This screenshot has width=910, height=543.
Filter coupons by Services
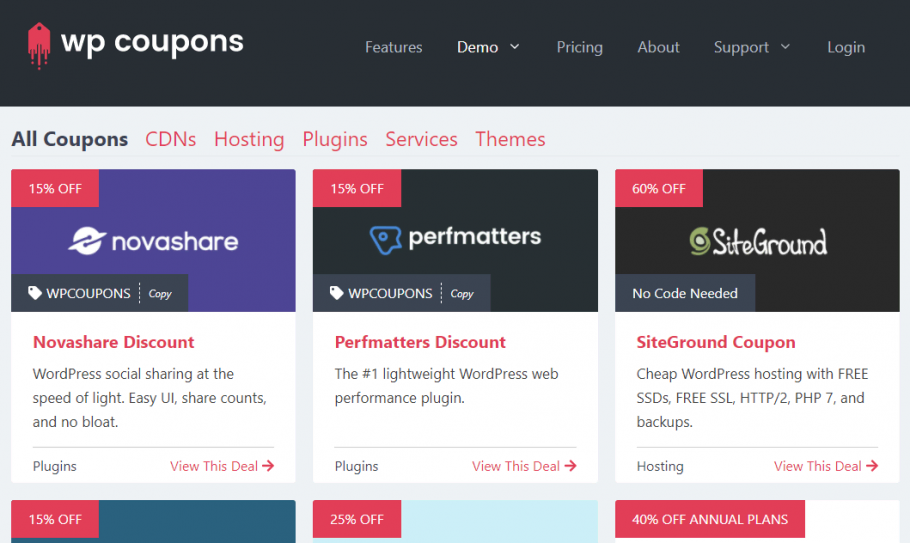(421, 139)
